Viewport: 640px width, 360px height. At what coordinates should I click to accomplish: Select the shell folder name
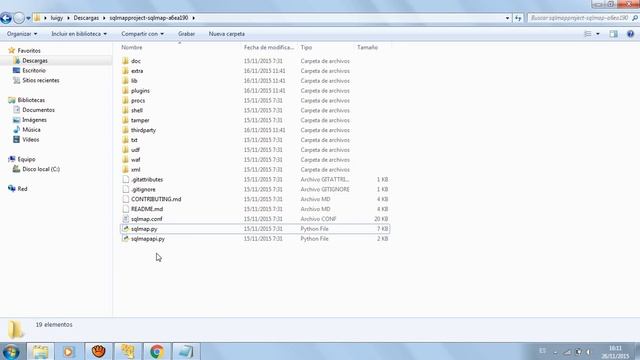(137, 110)
